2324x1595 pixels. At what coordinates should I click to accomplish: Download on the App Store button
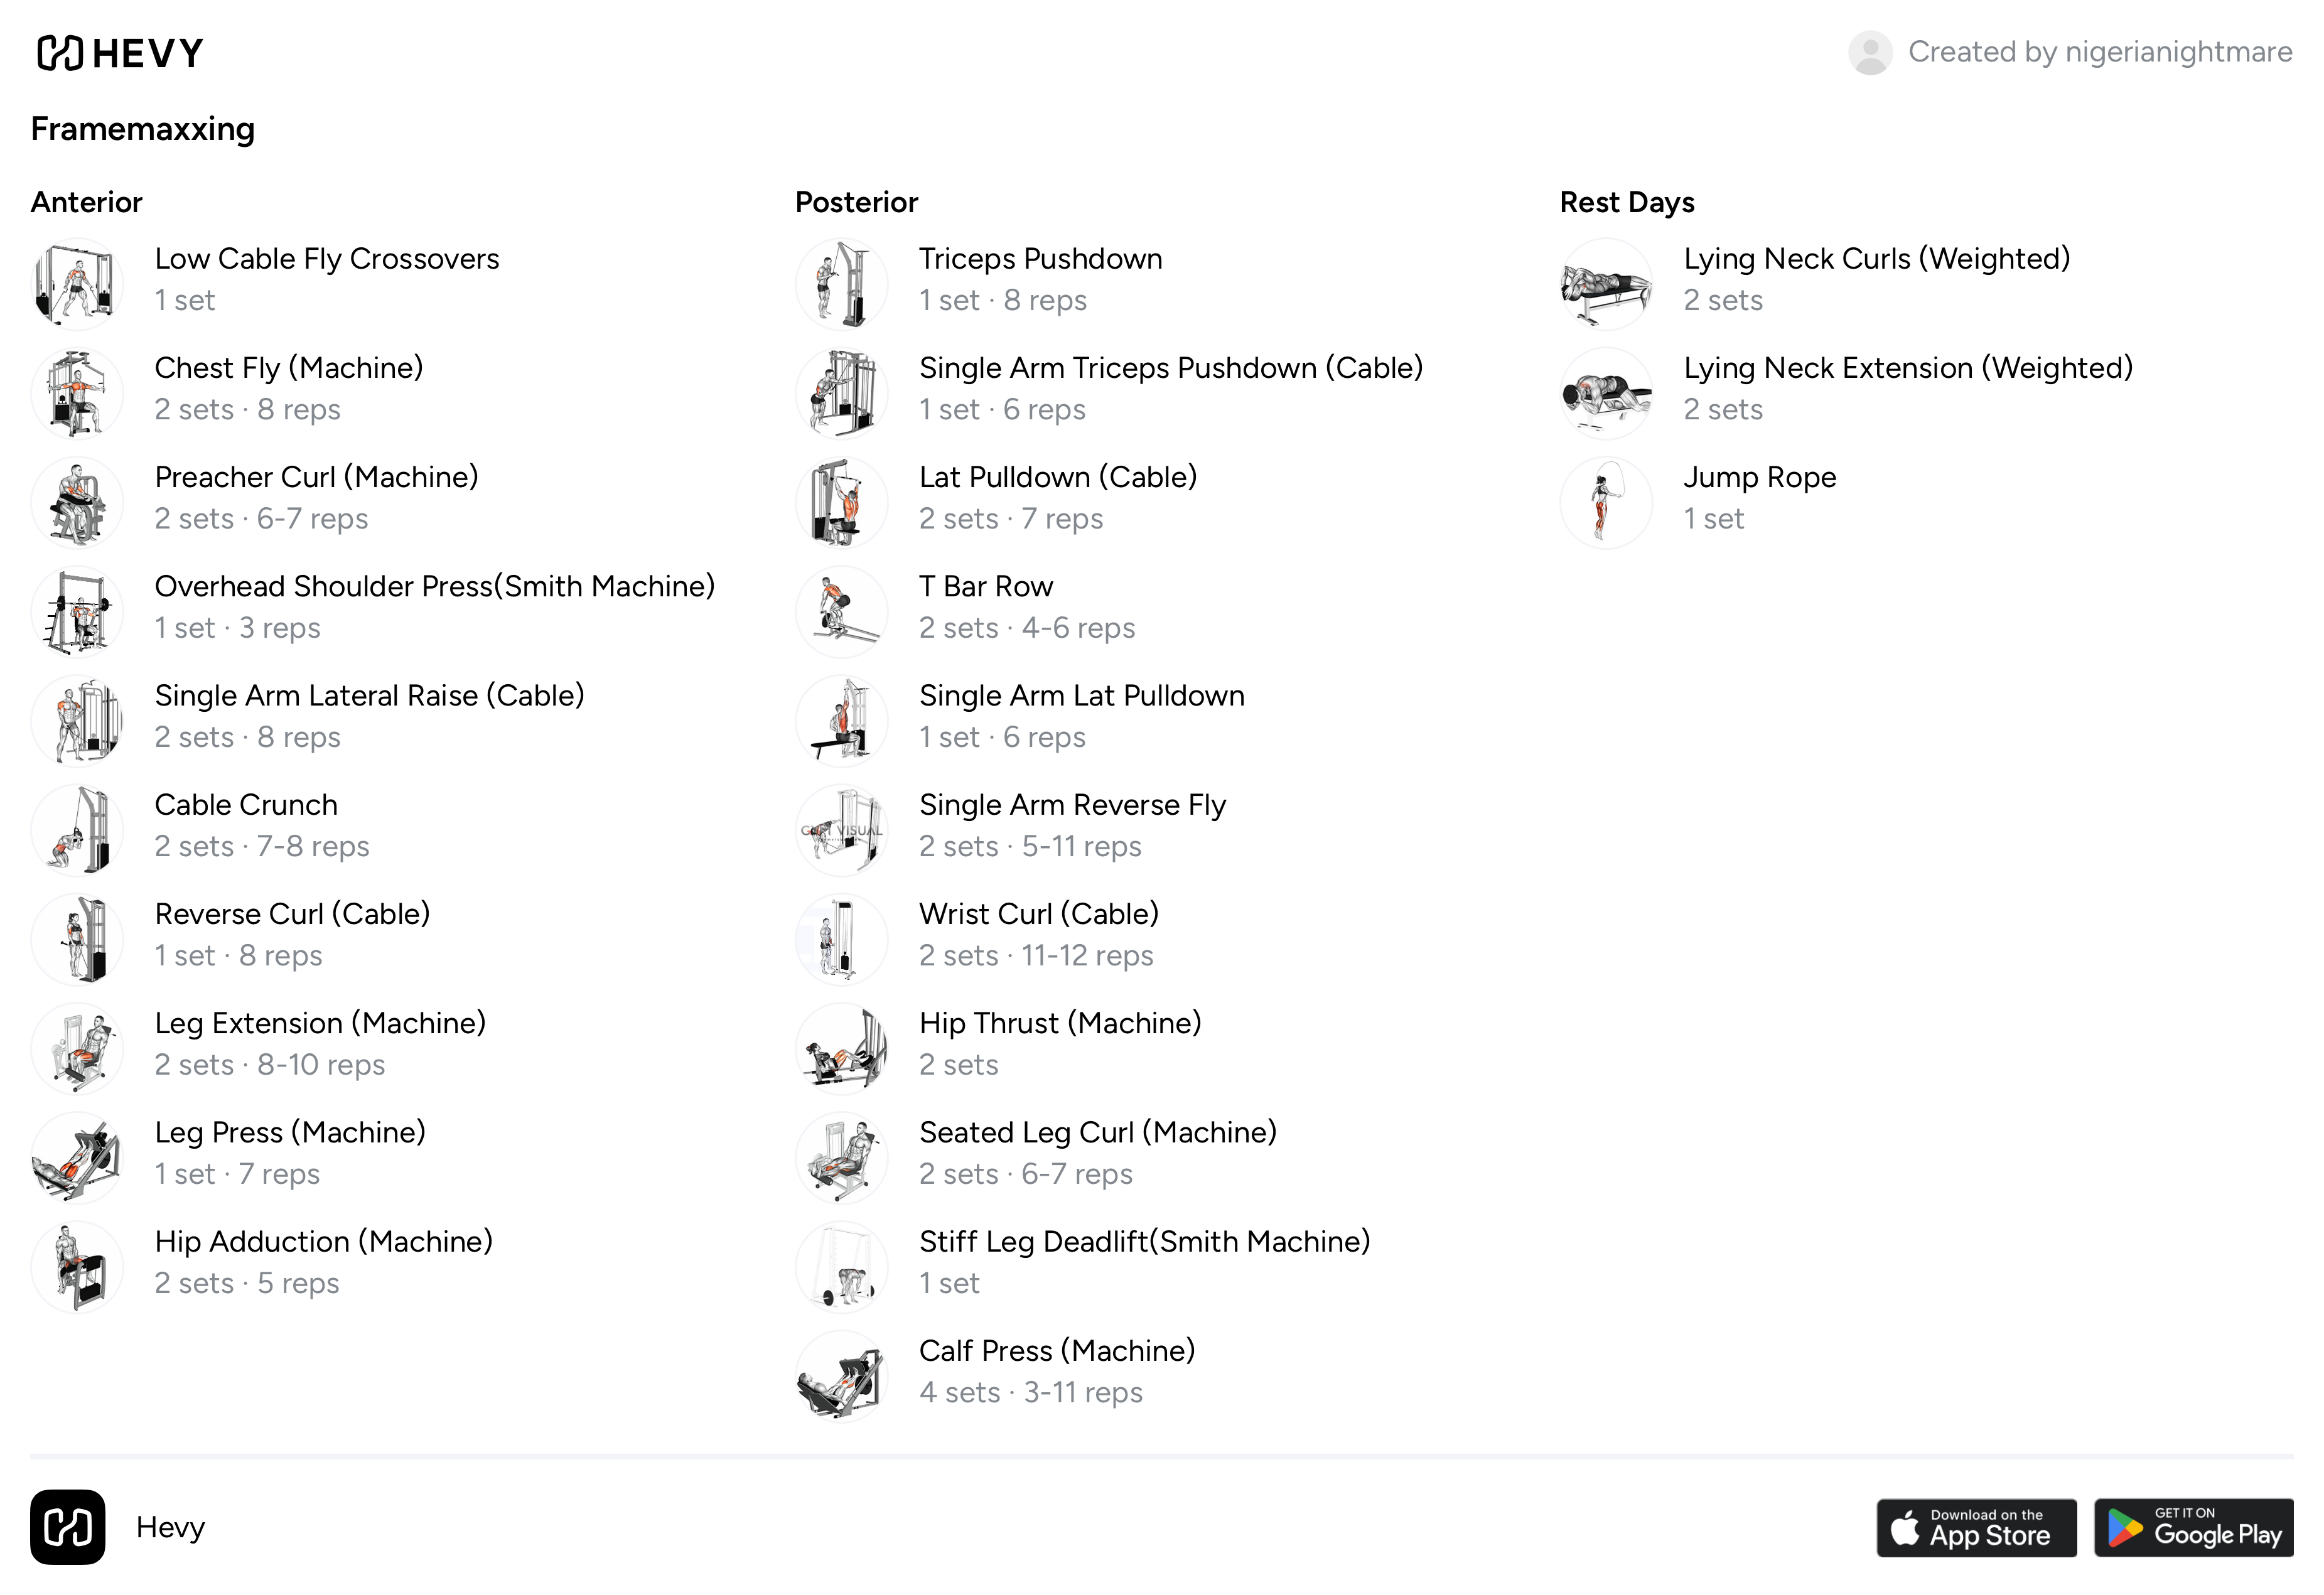click(1976, 1527)
